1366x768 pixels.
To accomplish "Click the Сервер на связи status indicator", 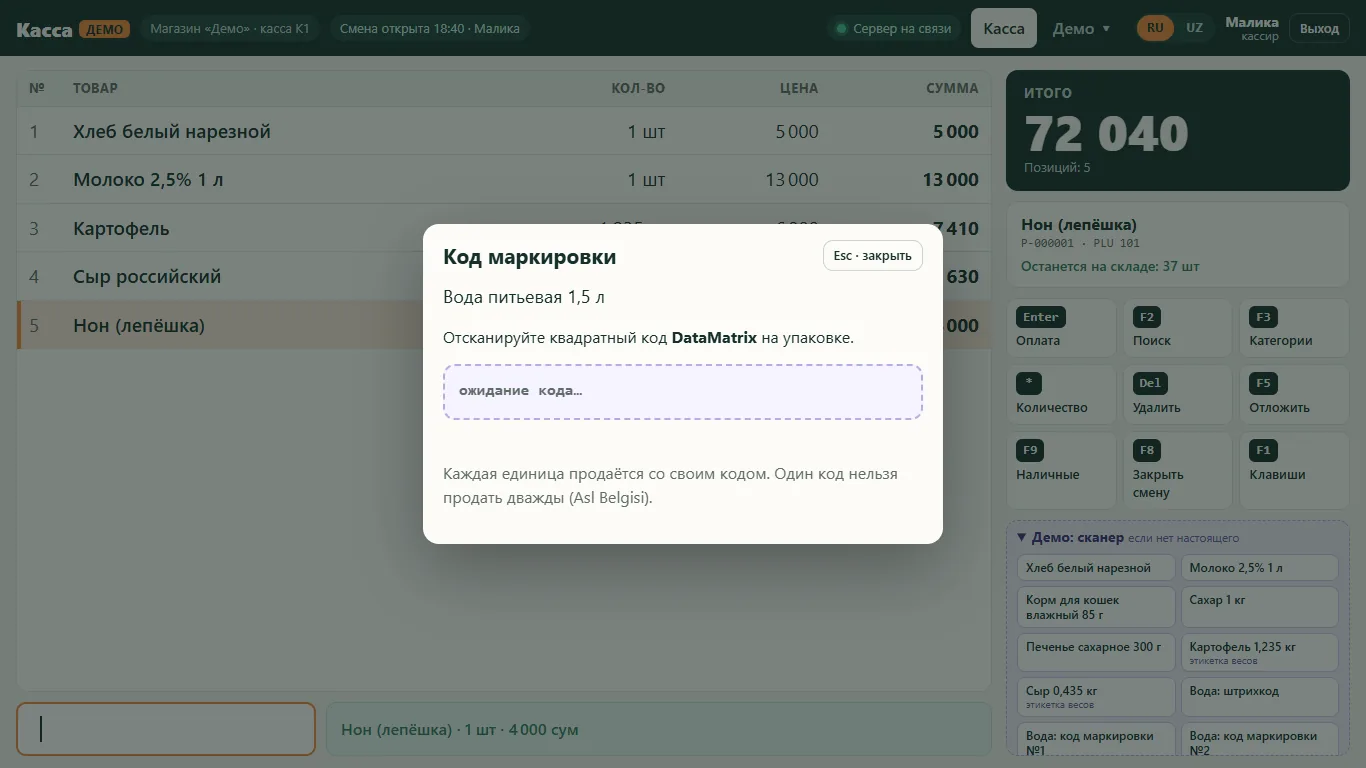I will click(x=894, y=29).
